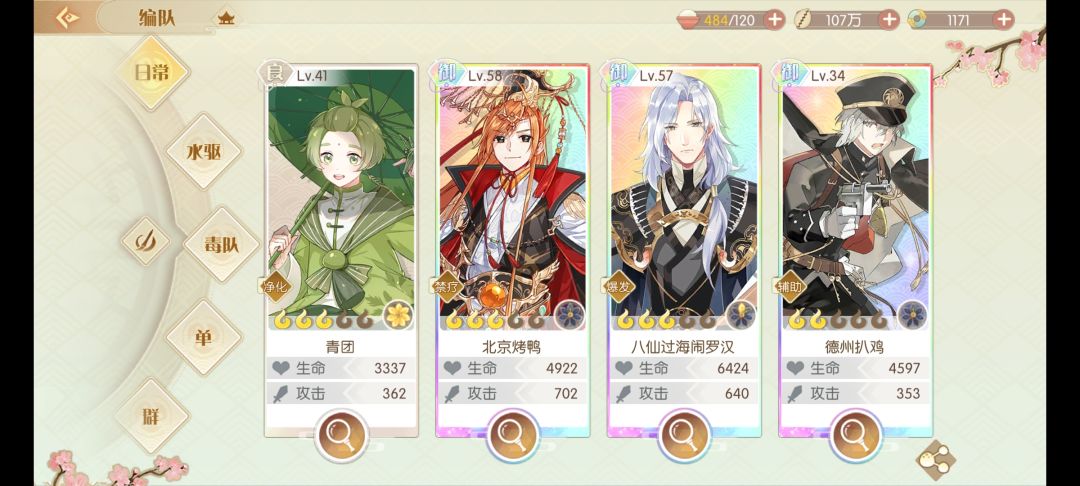Tap the 爆发 role tag on 八仙过海闹罗汉
The width and height of the screenshot is (1080, 486).
[619, 287]
